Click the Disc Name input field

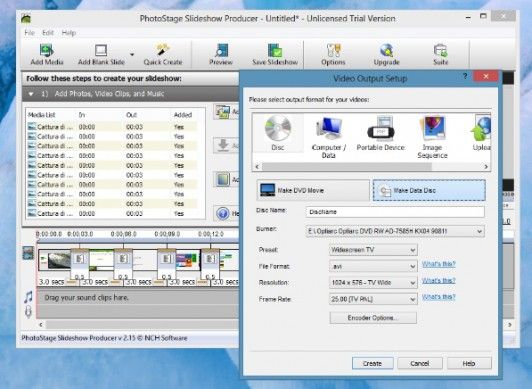click(395, 212)
